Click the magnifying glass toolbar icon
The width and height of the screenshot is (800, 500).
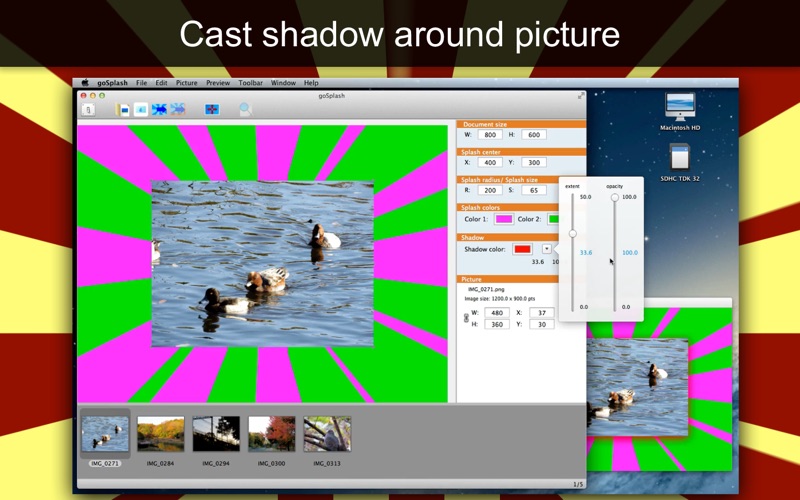[245, 110]
